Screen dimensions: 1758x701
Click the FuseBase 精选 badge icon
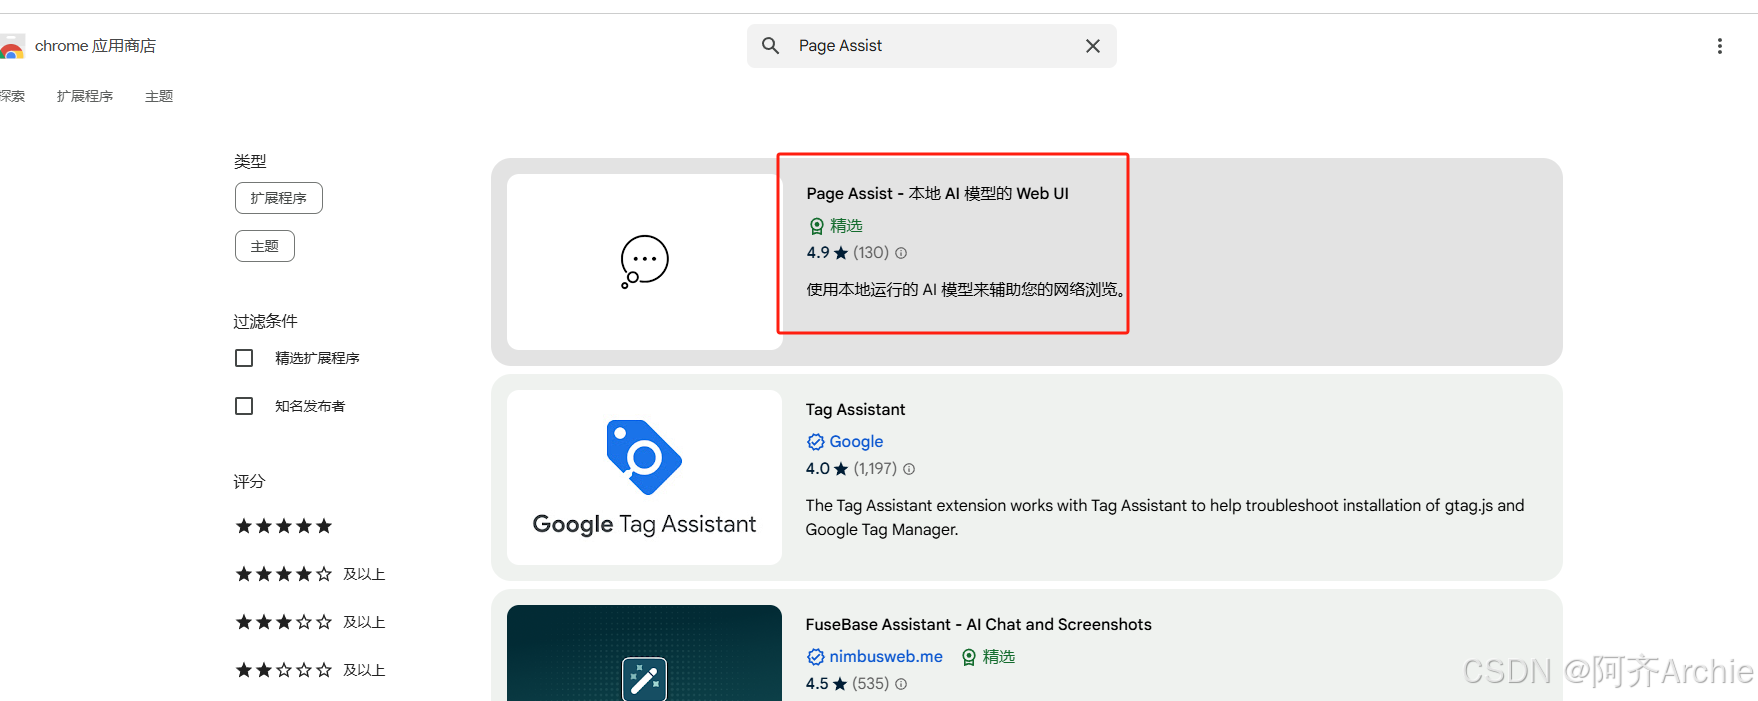969,657
